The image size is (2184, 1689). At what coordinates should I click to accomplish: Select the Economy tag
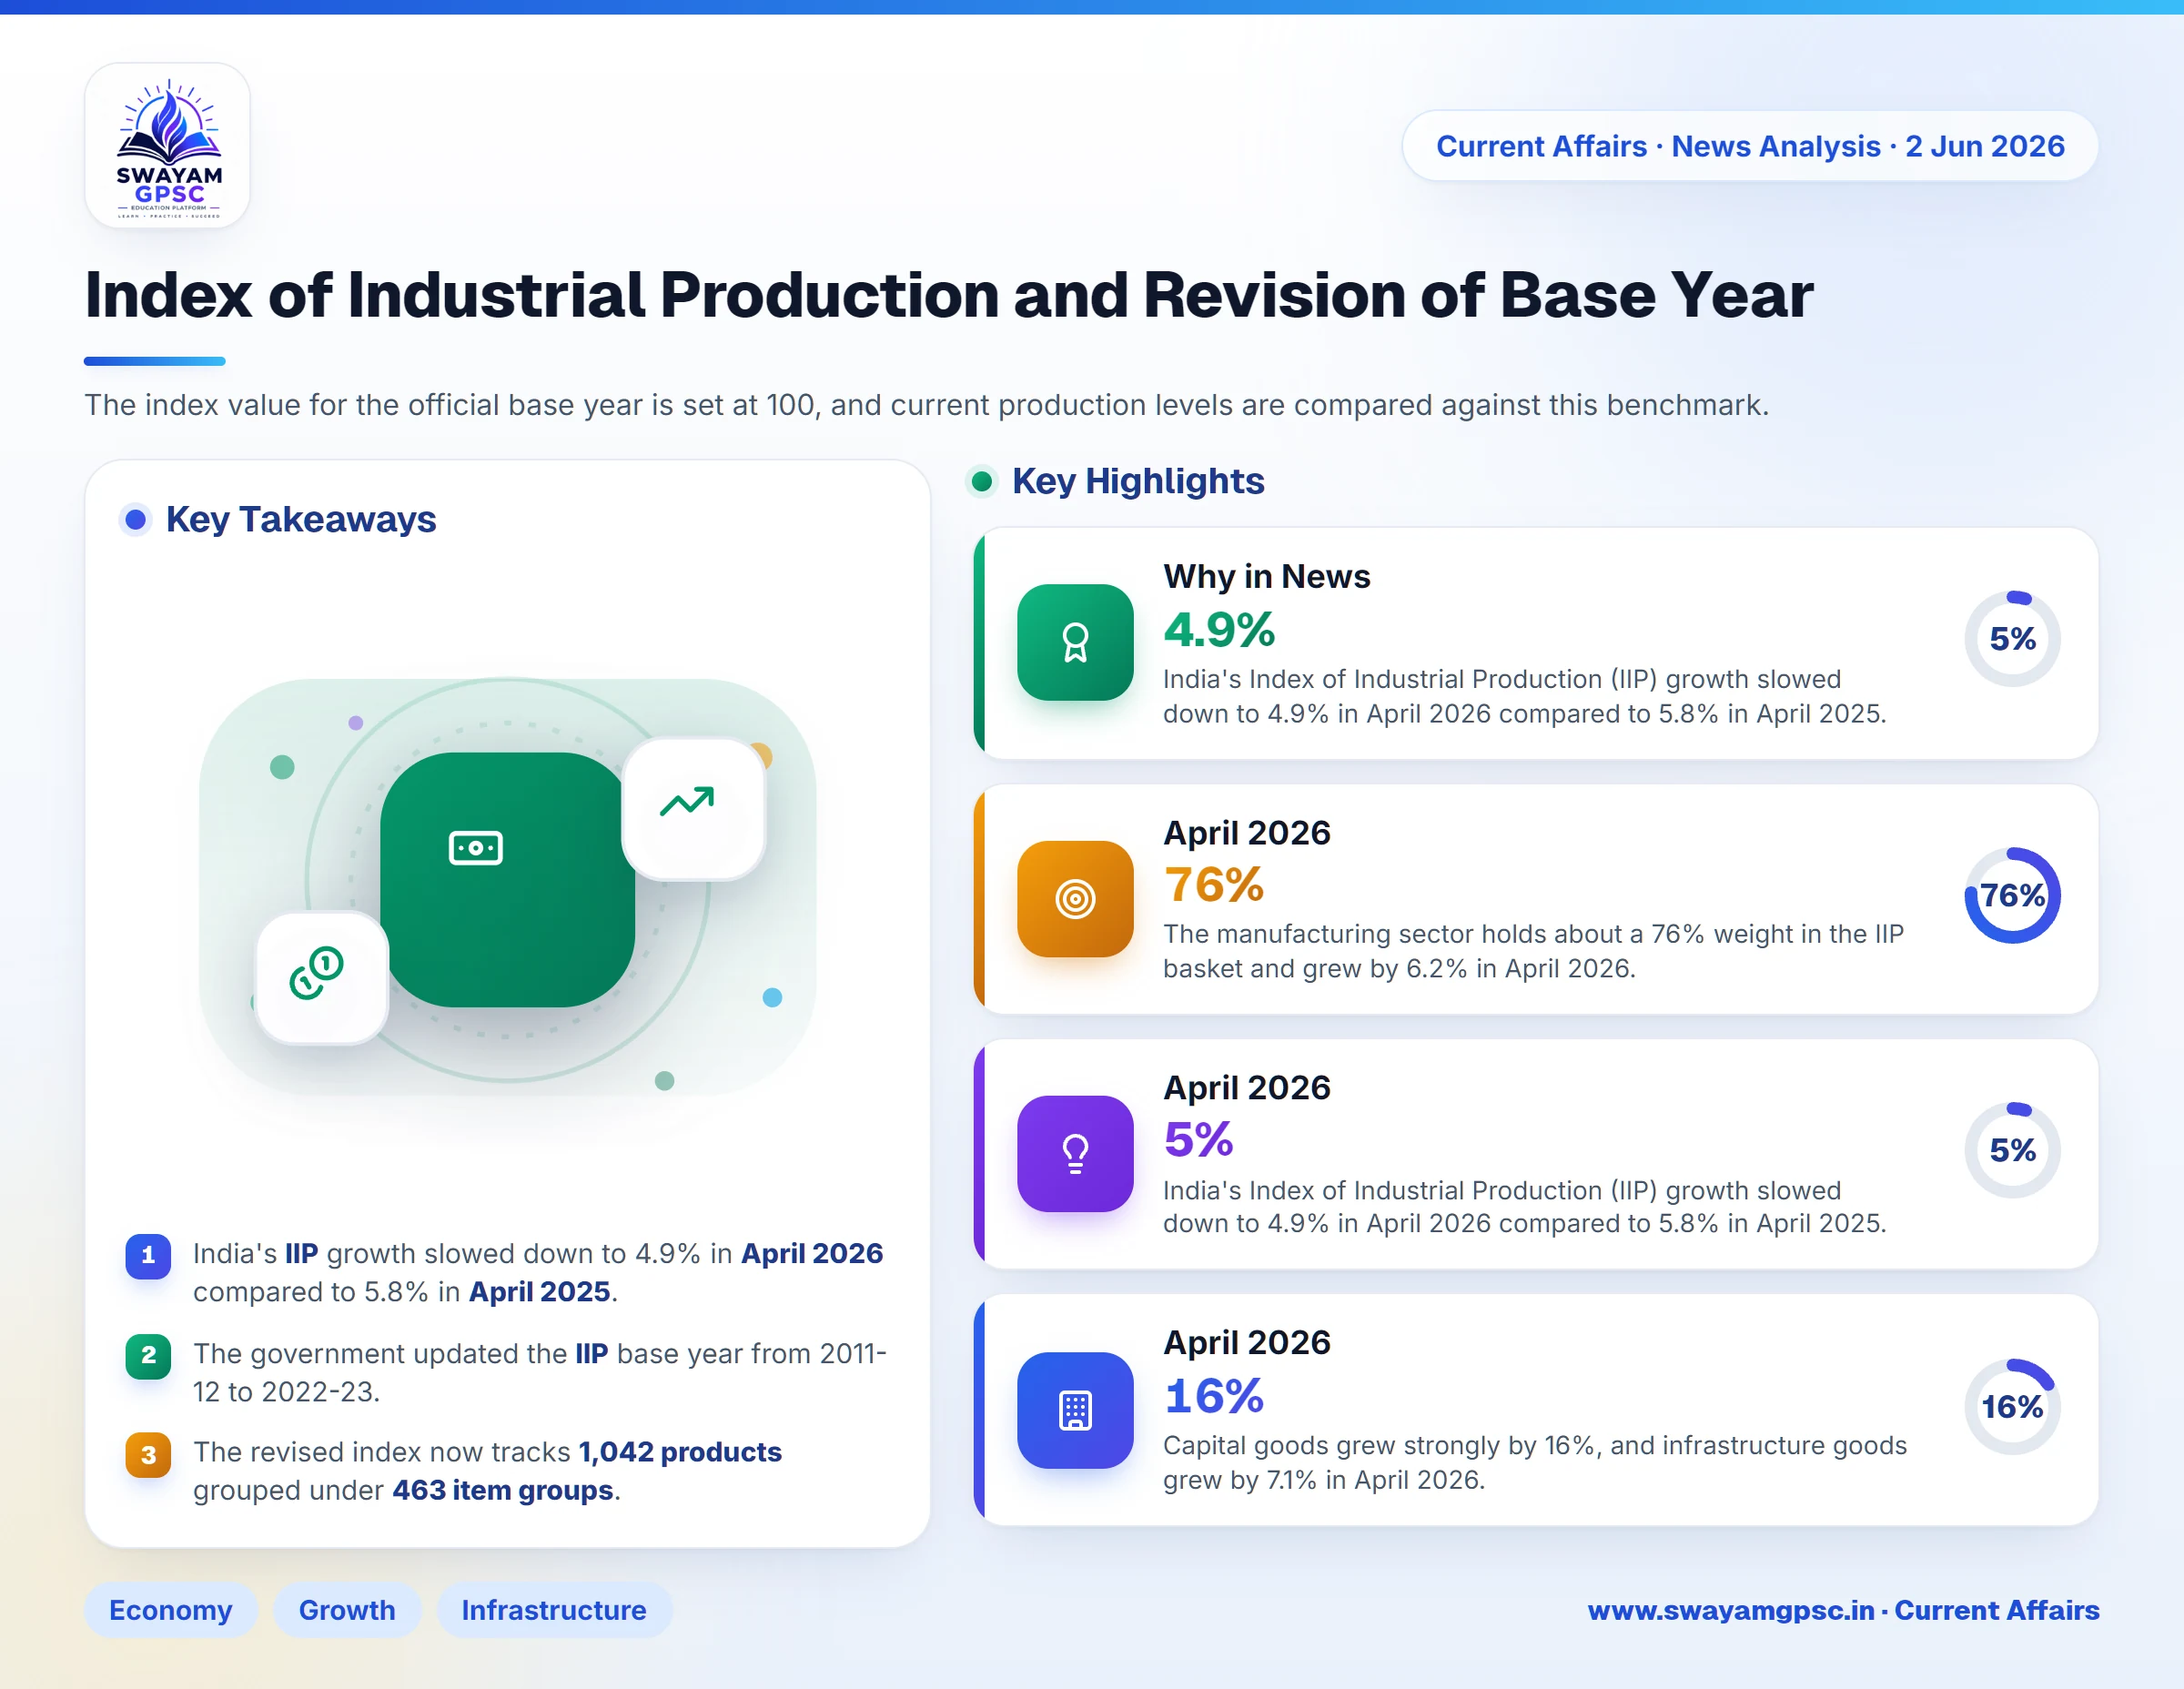(x=171, y=1610)
